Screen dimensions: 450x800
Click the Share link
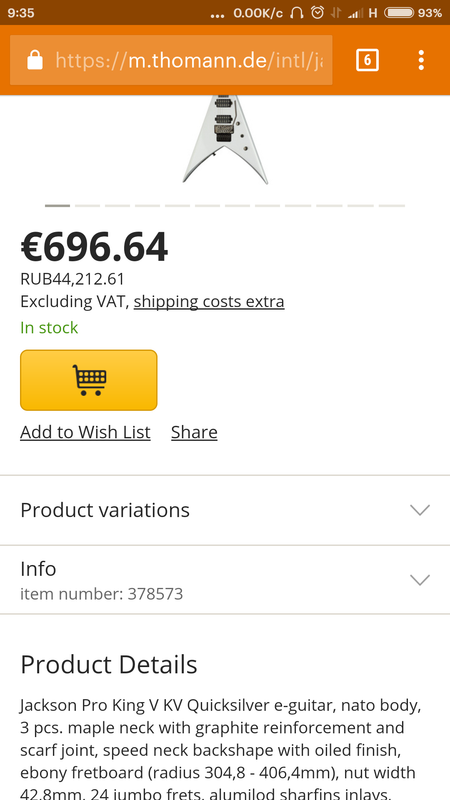click(x=194, y=432)
